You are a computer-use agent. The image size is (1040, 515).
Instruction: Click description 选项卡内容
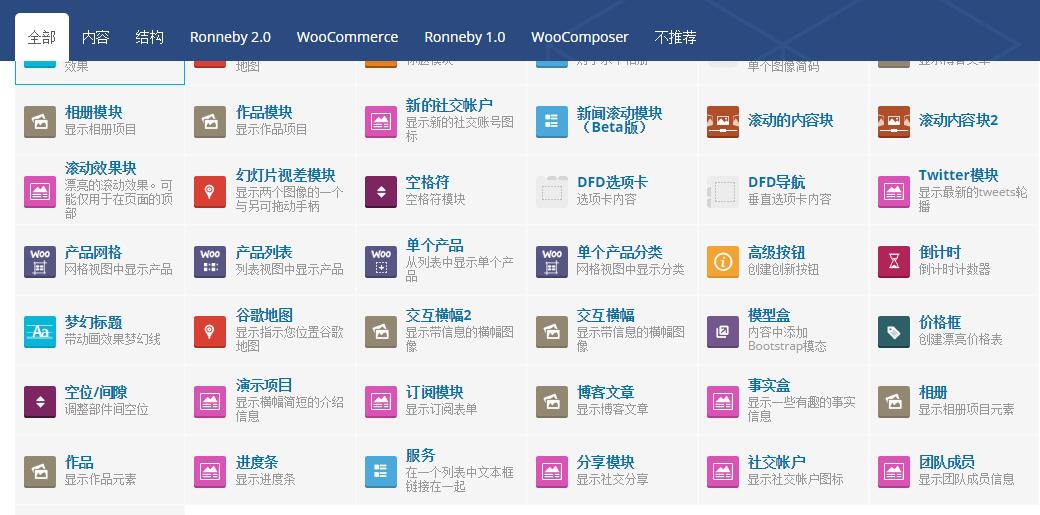(606, 199)
